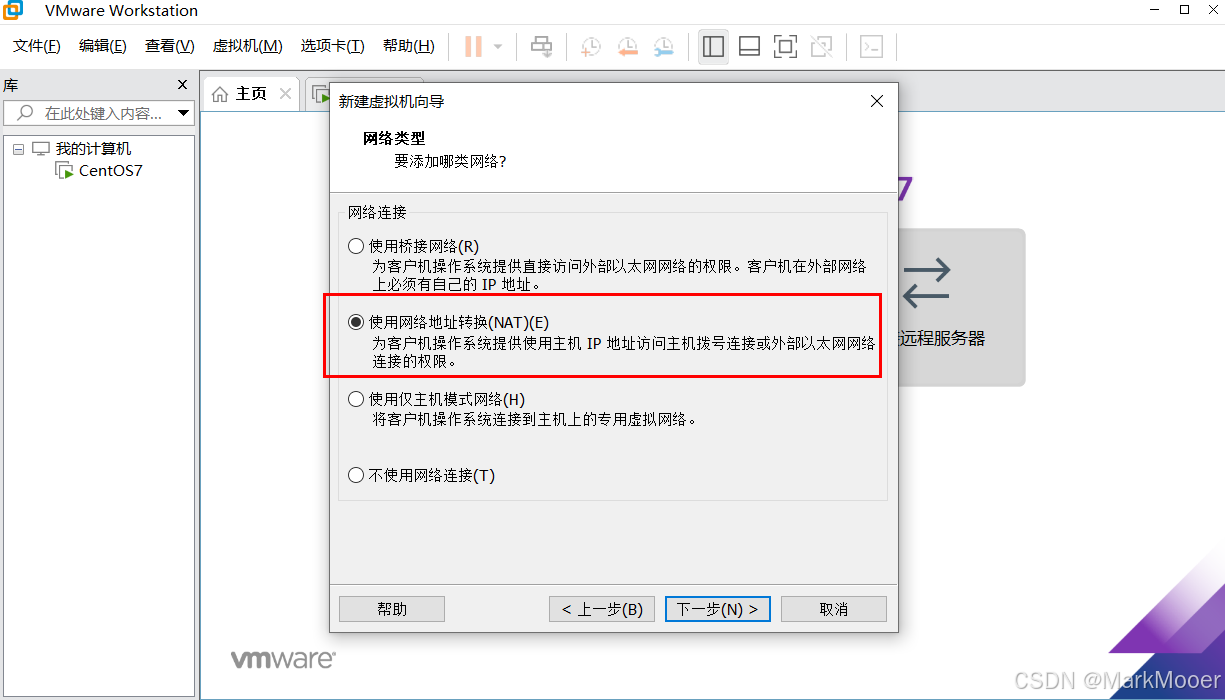The width and height of the screenshot is (1225, 700).
Task: Click 上一步(B) back button
Action: pos(602,609)
